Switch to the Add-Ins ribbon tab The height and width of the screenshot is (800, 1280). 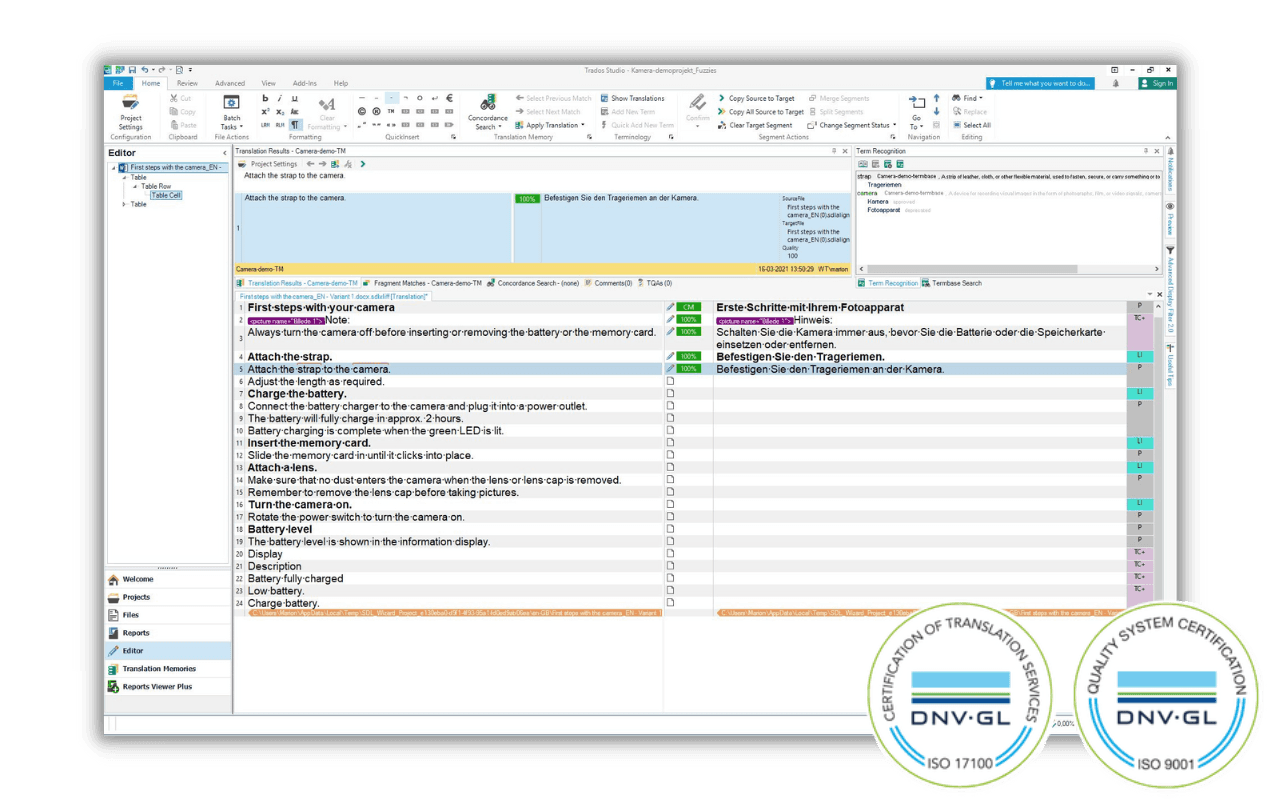coord(305,83)
